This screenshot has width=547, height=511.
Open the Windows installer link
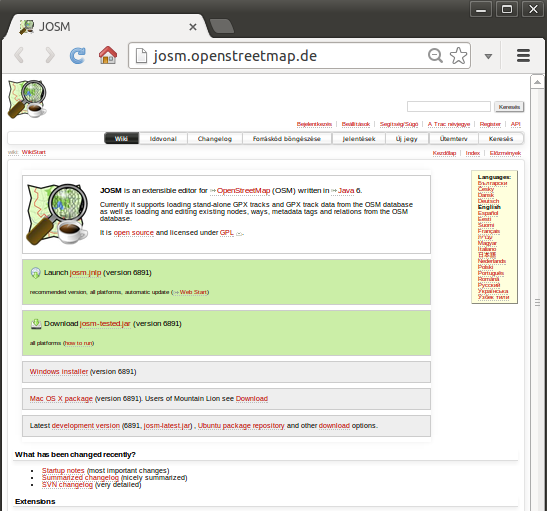[59, 372]
